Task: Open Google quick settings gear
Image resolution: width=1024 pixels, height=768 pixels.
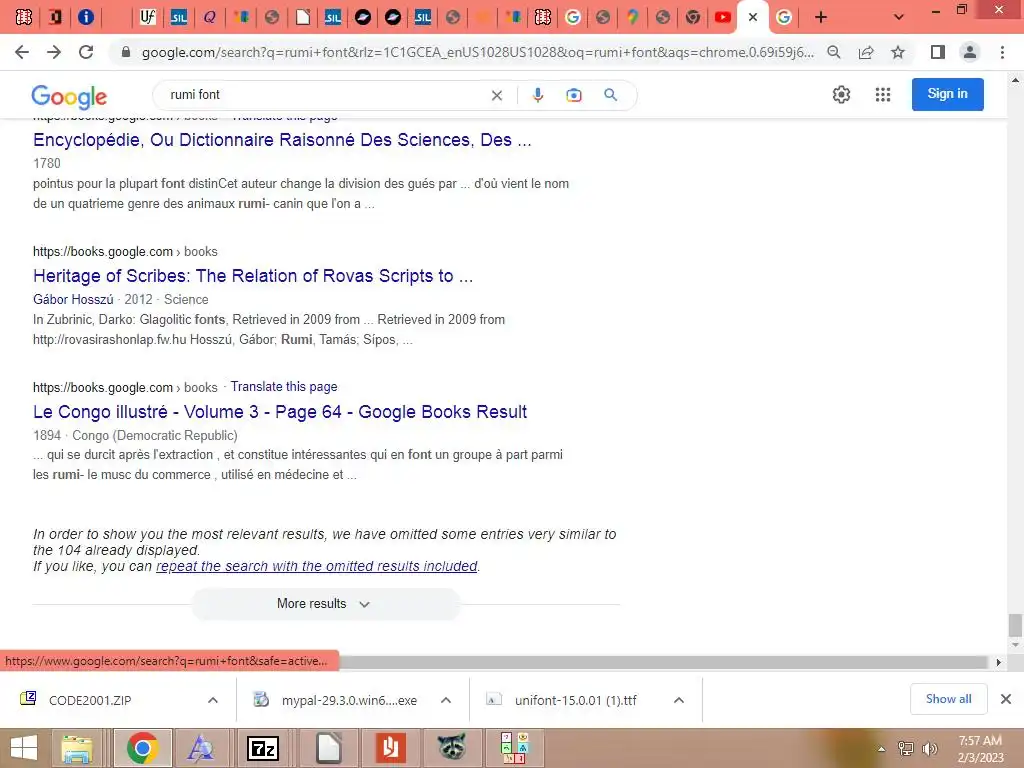Action: [x=841, y=95]
